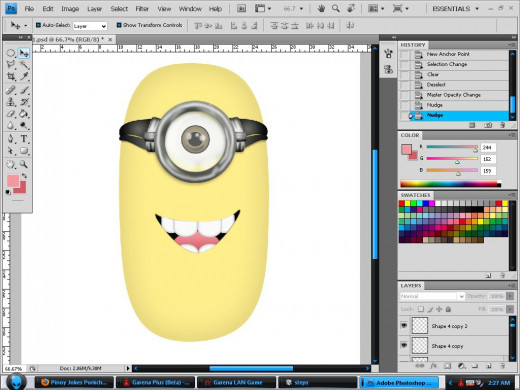Select the Type tool
Viewport: 520px width, 390px height.
[x=24, y=139]
